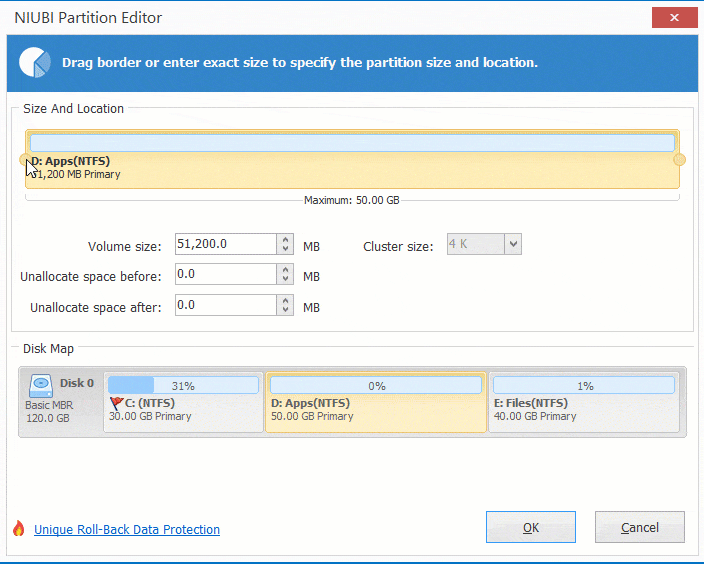Increase Unallocate space after value
Image resolution: width=704 pixels, height=564 pixels.
(286, 300)
